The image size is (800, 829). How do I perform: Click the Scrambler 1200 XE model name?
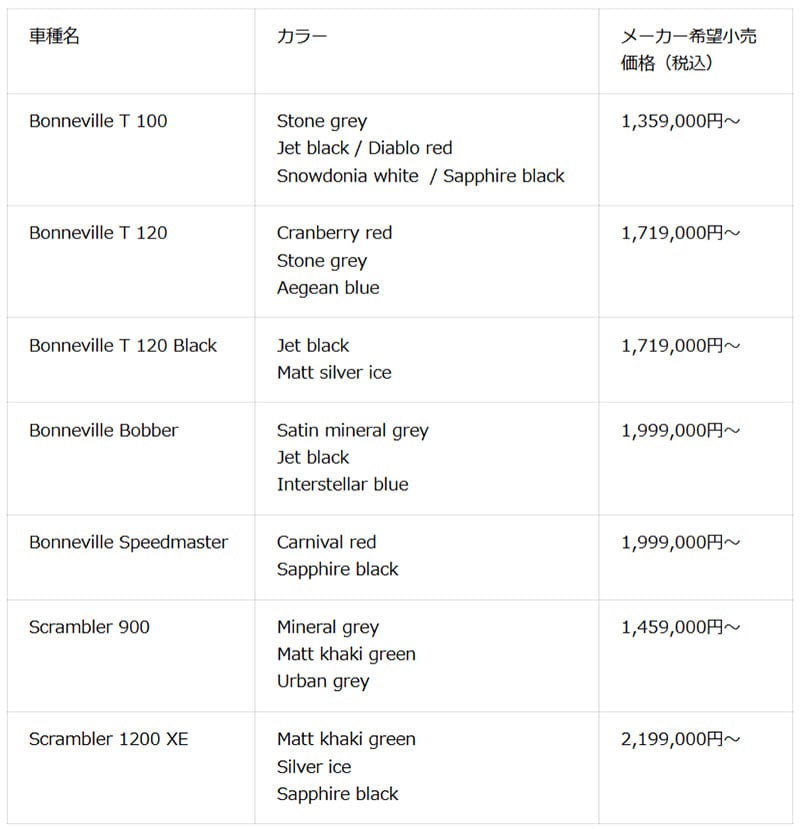[x=108, y=739]
